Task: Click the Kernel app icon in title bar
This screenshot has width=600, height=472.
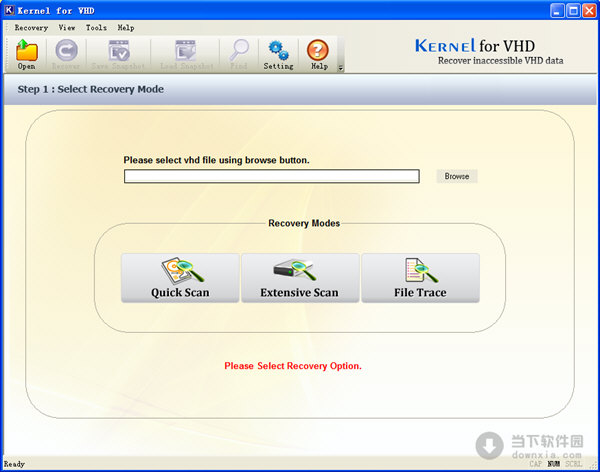Action: click(x=9, y=10)
